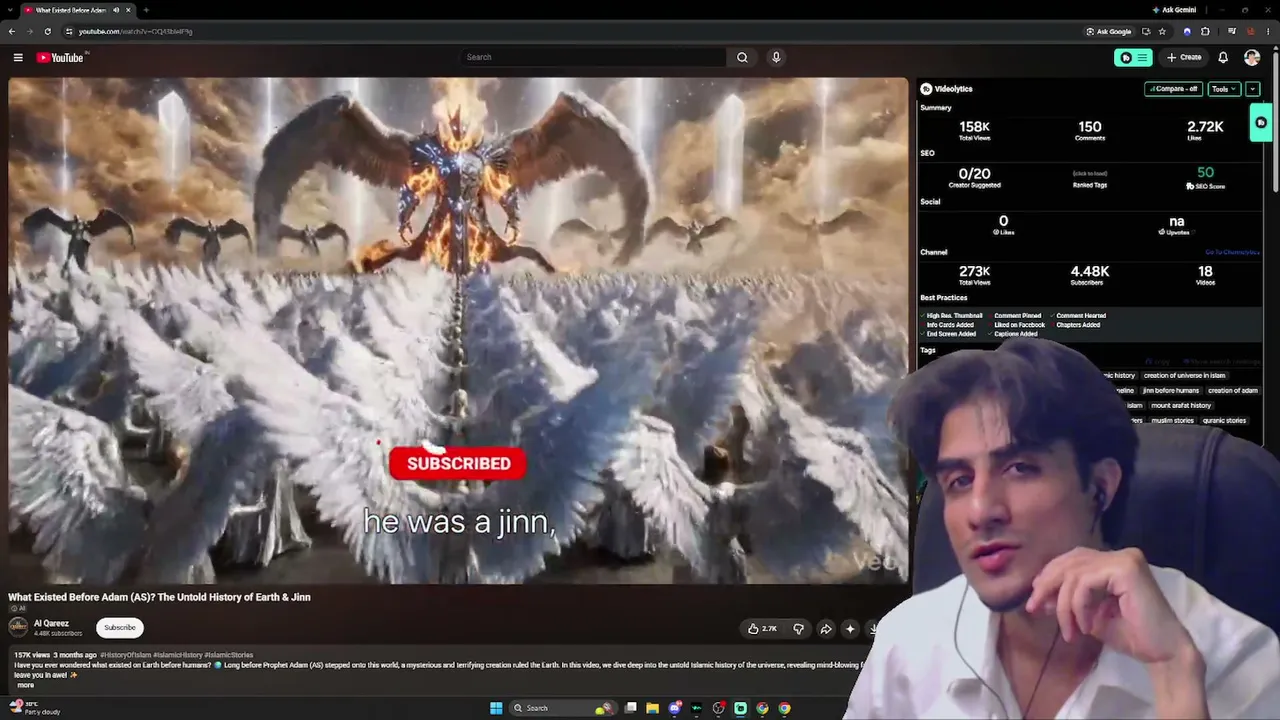Reload the page with the refresh icon
The image size is (1280, 720).
click(x=47, y=31)
